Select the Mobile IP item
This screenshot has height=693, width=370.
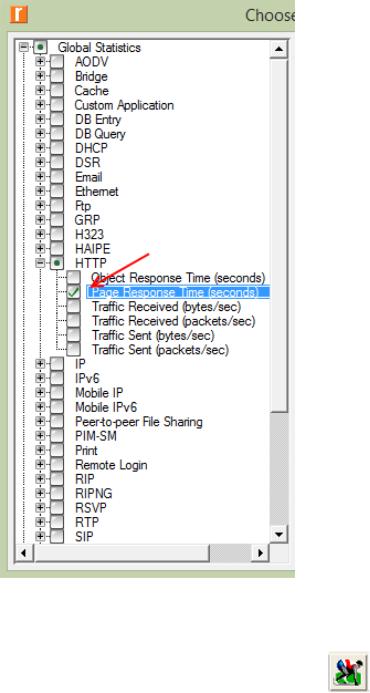(99, 392)
